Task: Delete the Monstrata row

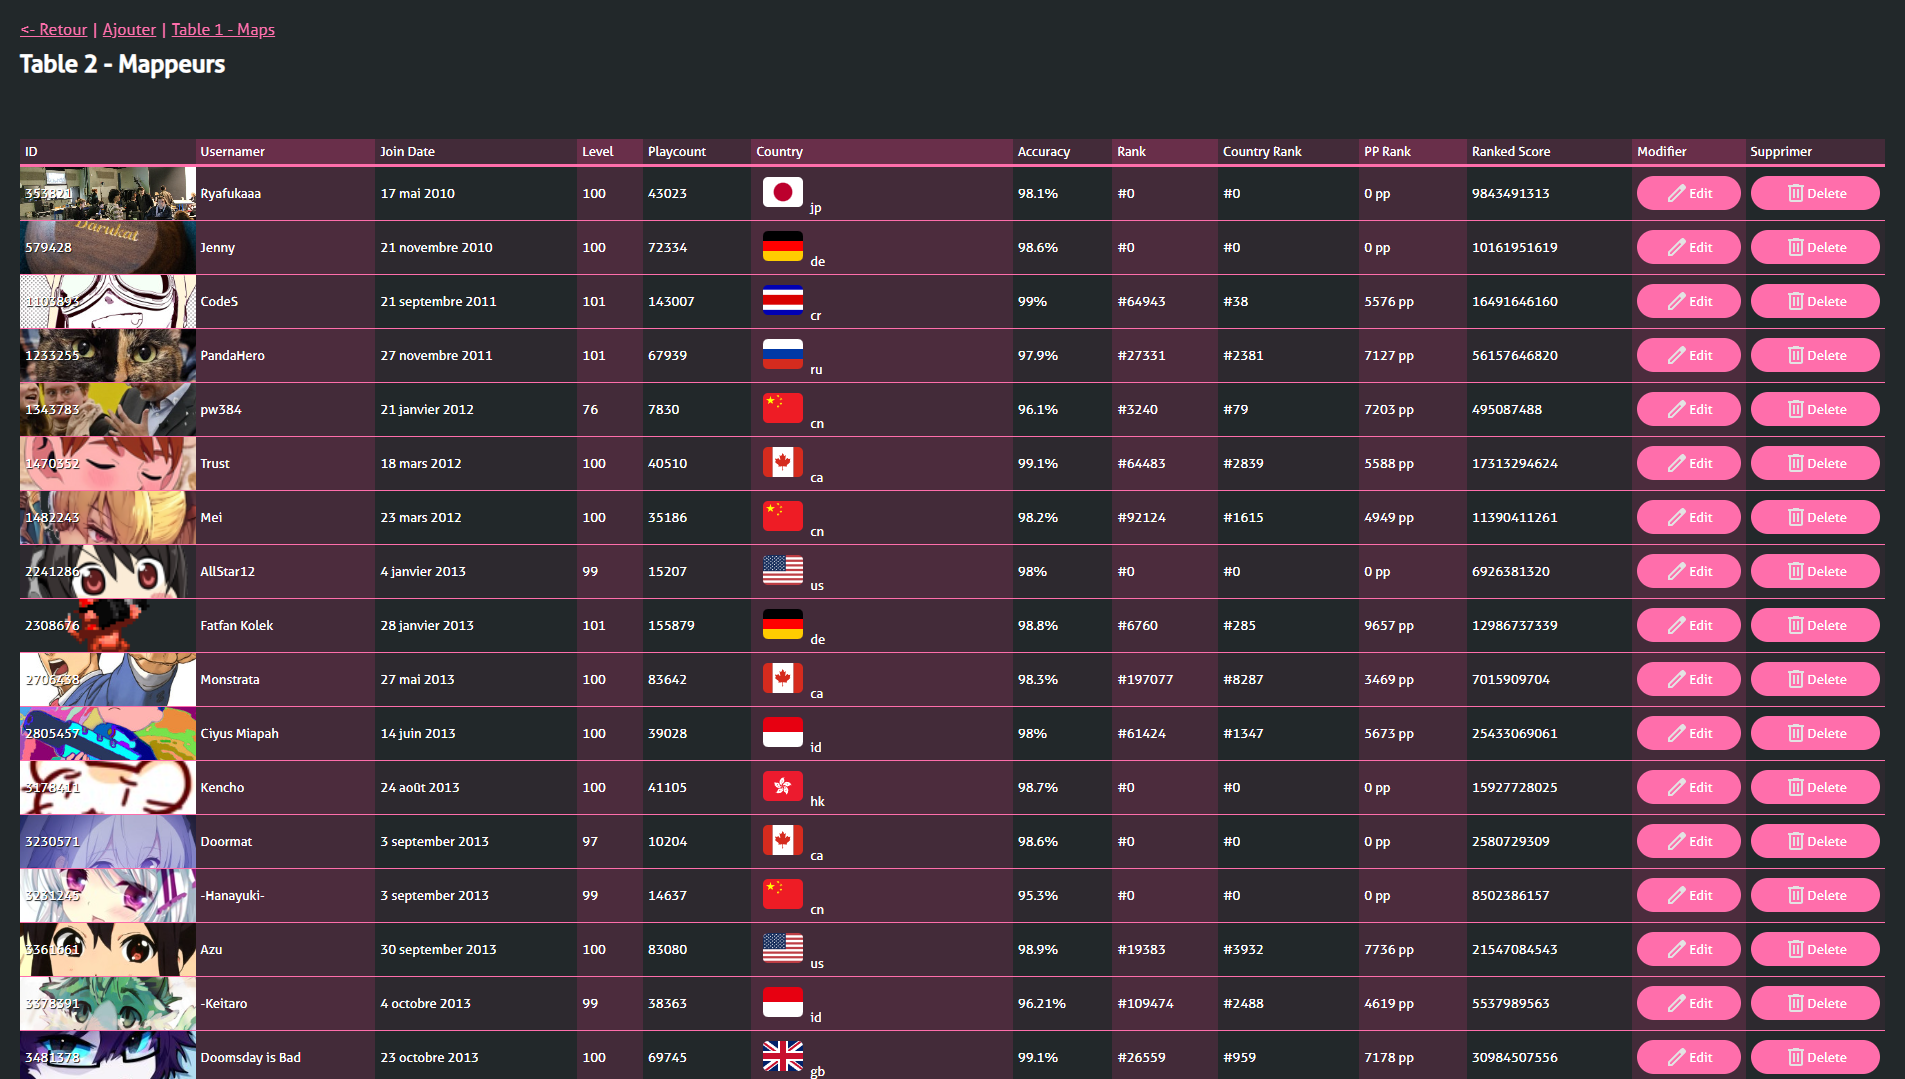Action: pyautogui.click(x=1814, y=679)
